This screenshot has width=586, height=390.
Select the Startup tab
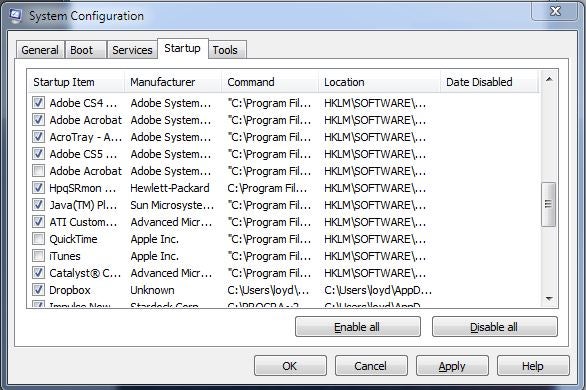pos(182,48)
